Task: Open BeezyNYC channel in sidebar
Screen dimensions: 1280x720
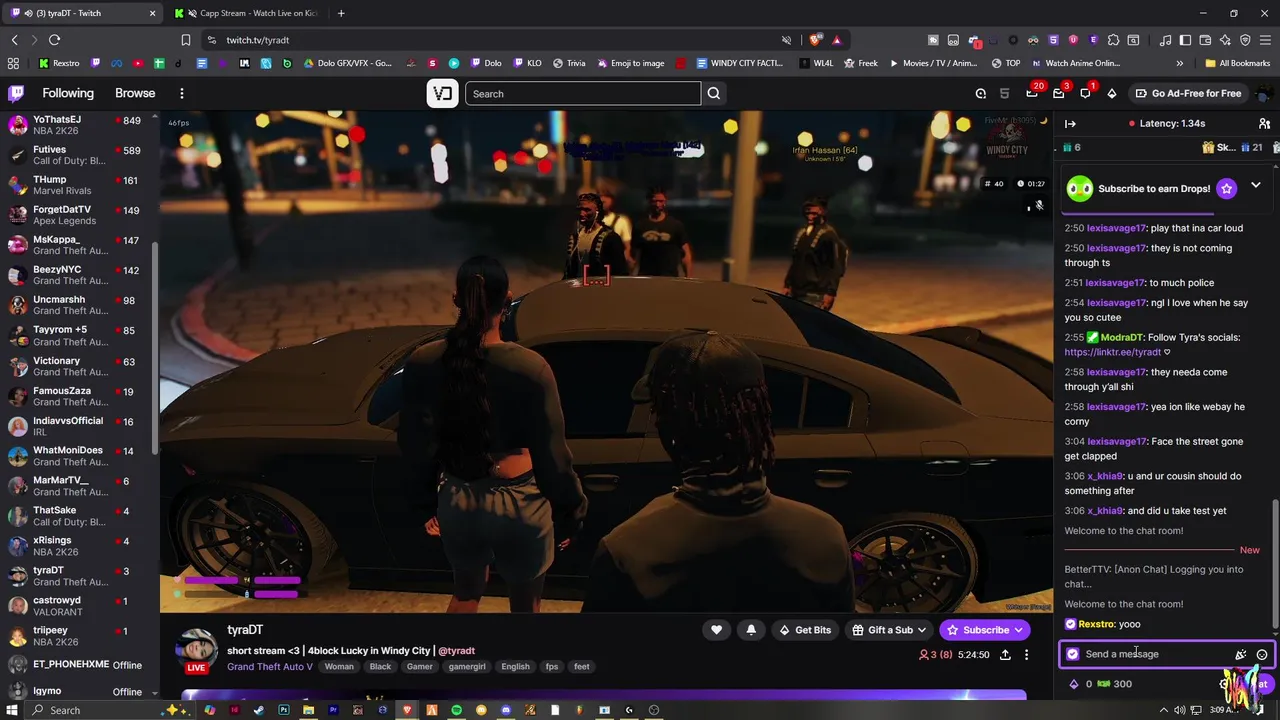Action: point(80,276)
